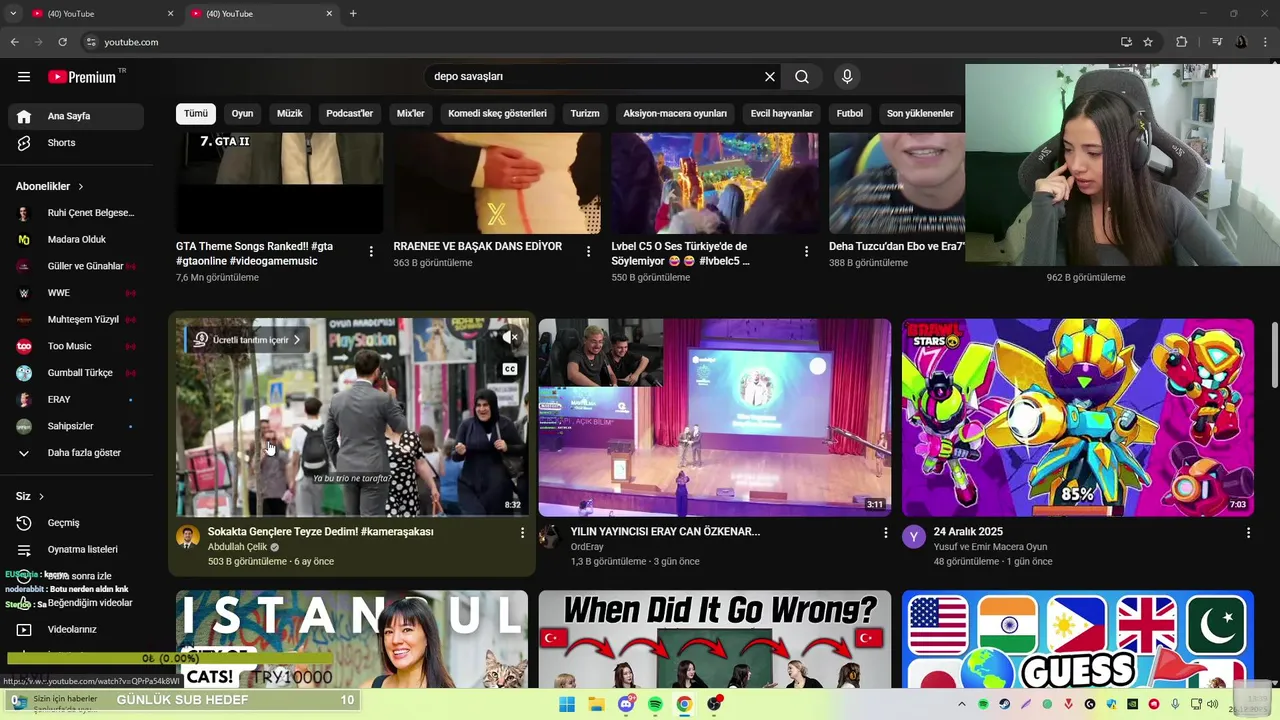The width and height of the screenshot is (1280, 720).
Task: Go to Ana Sayfa in the sidebar
Action: coord(76,116)
